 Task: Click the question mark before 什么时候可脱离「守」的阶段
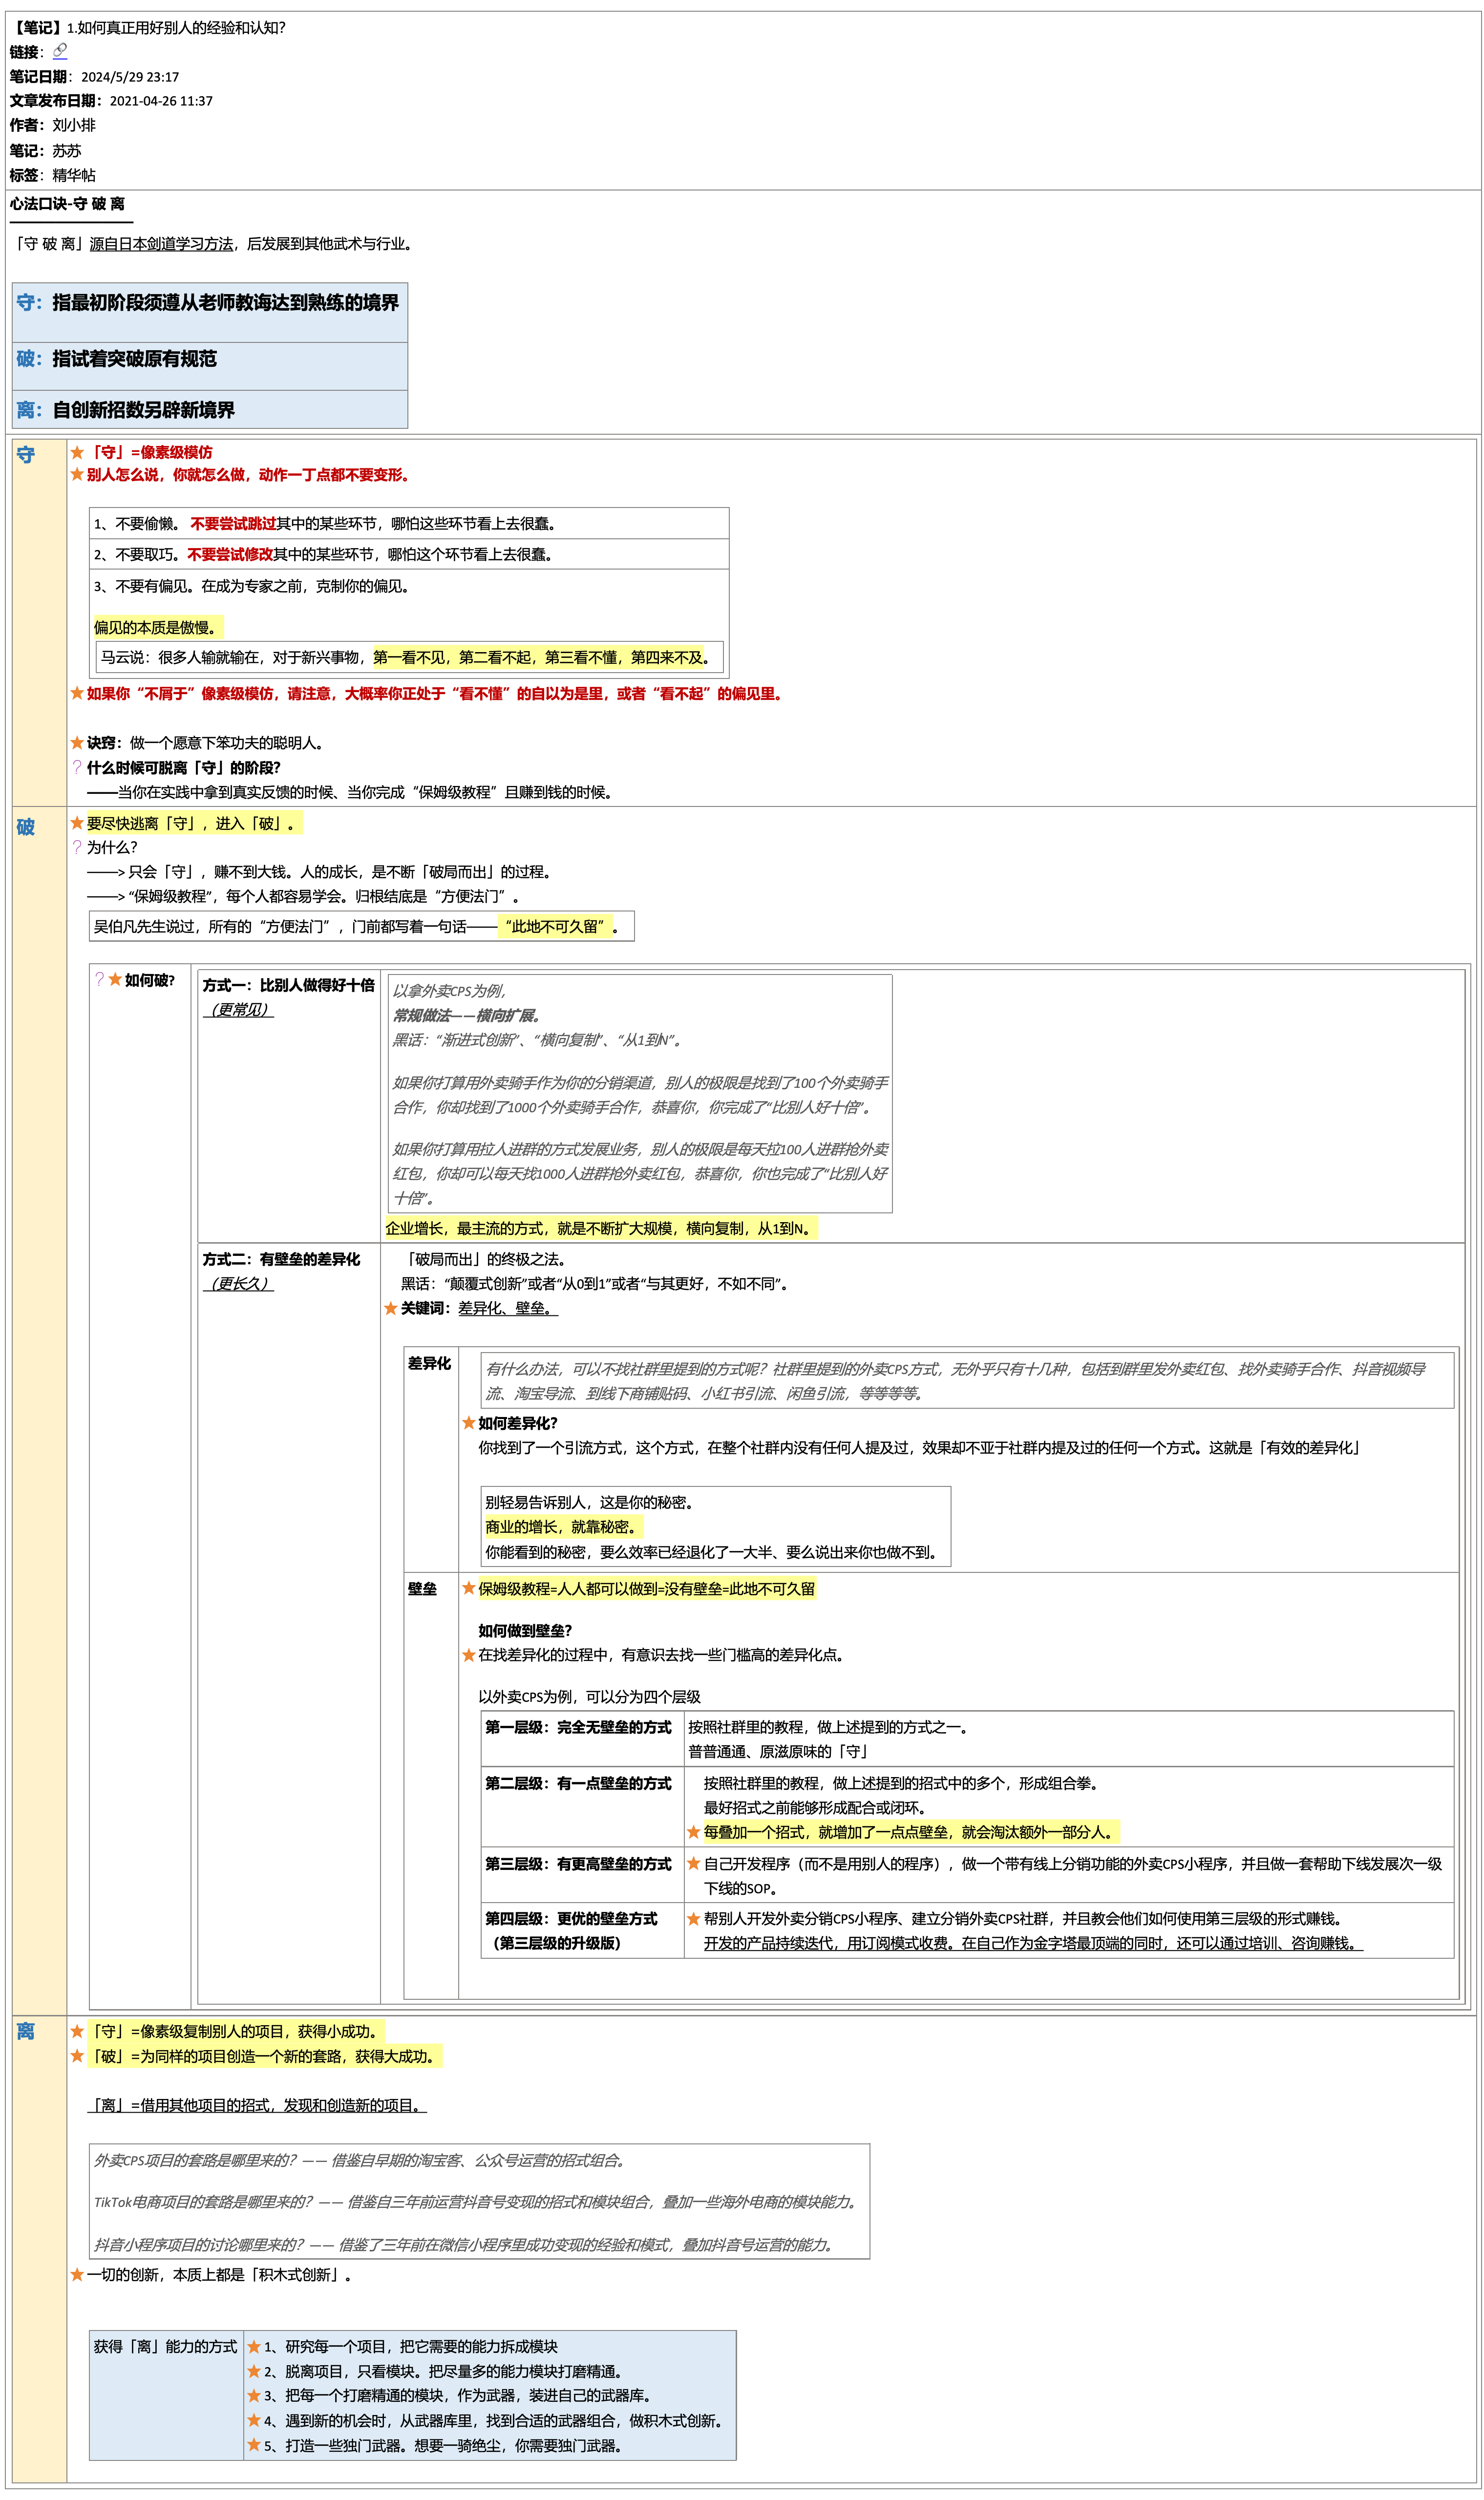77,767
